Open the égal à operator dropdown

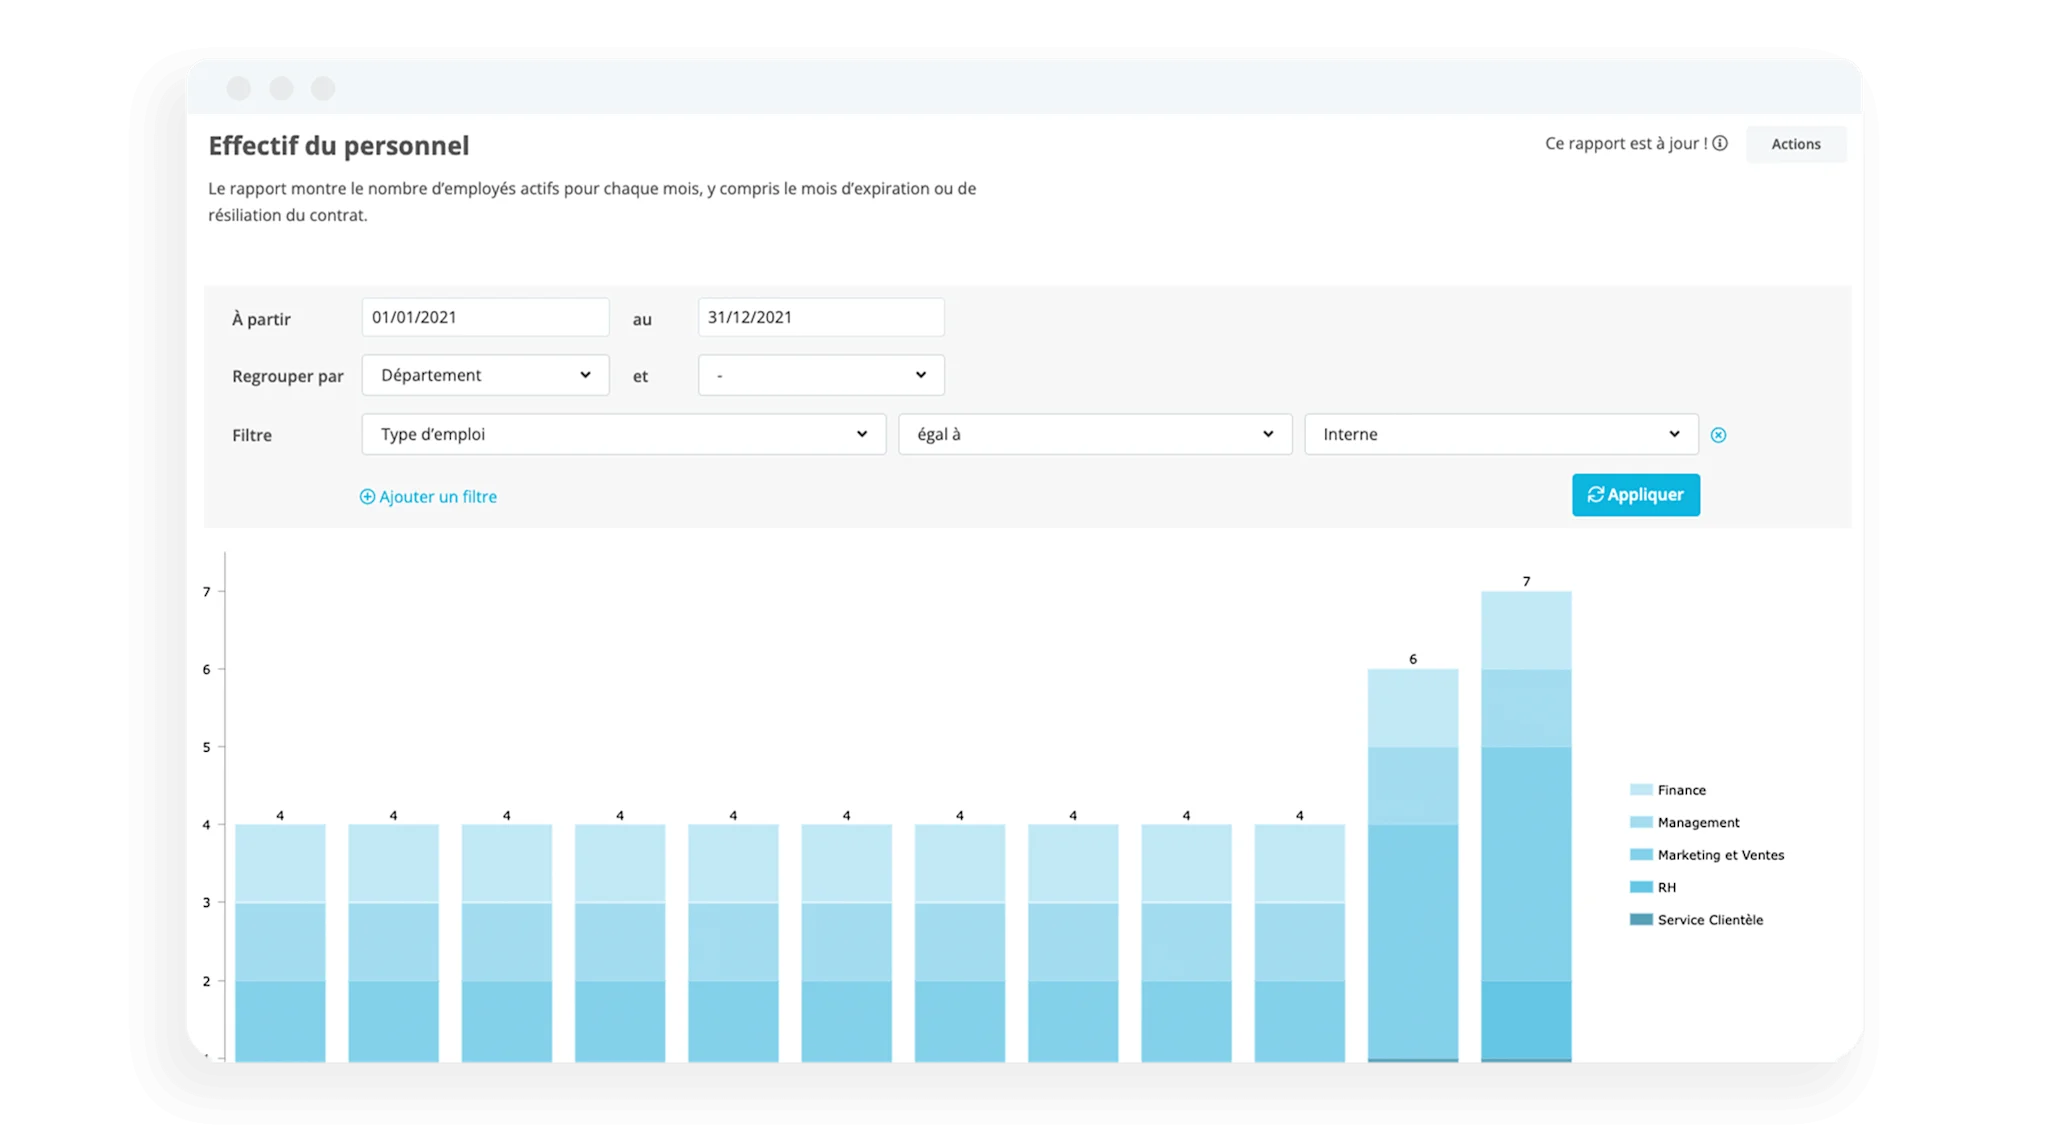coord(1094,434)
